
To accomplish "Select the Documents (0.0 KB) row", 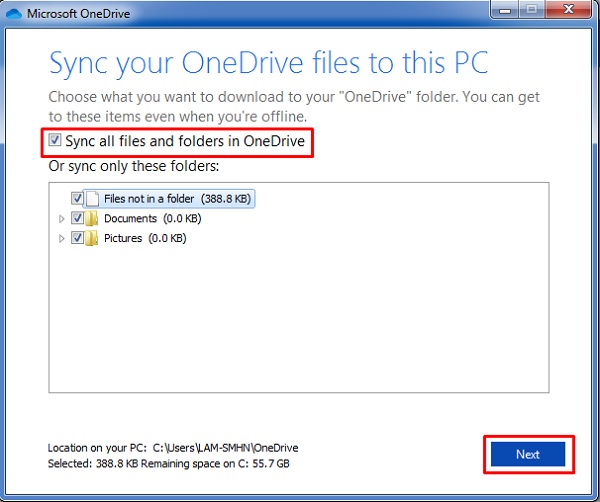I will tap(152, 218).
